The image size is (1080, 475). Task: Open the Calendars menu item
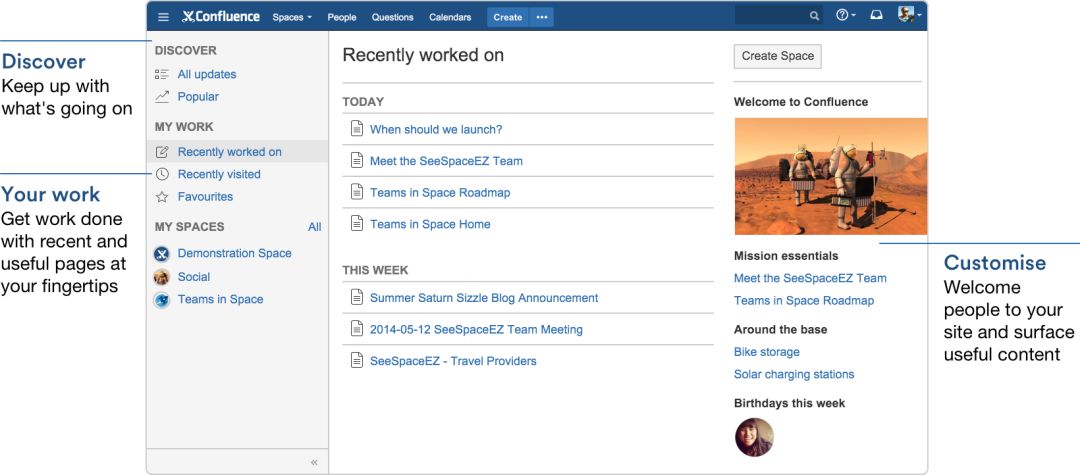[x=450, y=17]
